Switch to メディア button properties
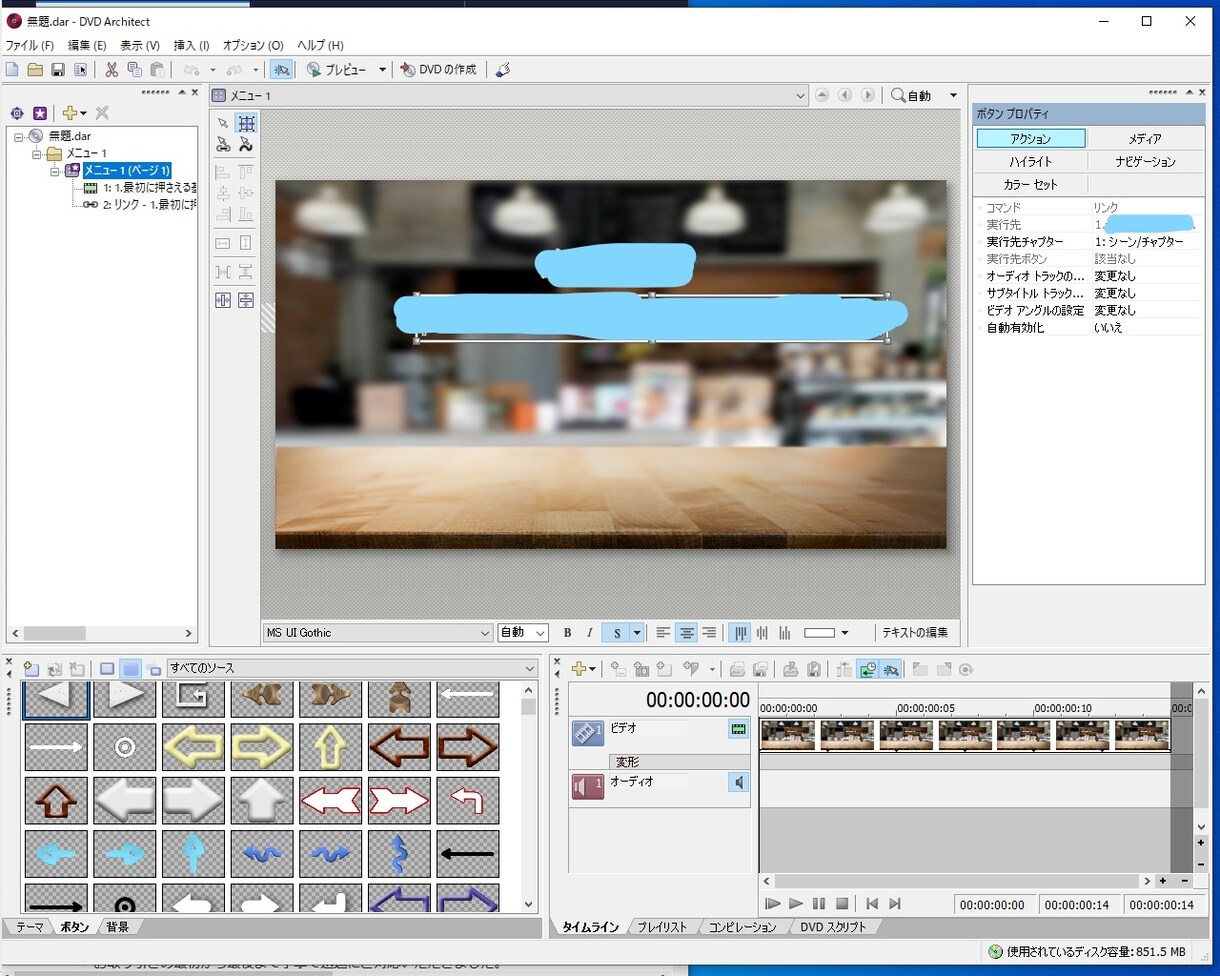Screen dimensions: 1220x976 (x=1145, y=139)
